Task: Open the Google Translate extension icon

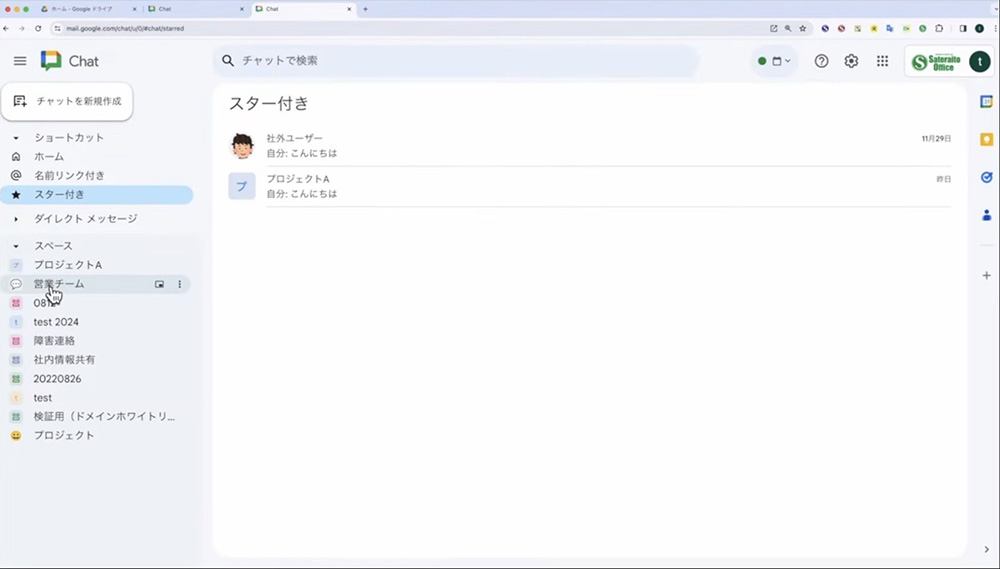Action: tap(890, 29)
